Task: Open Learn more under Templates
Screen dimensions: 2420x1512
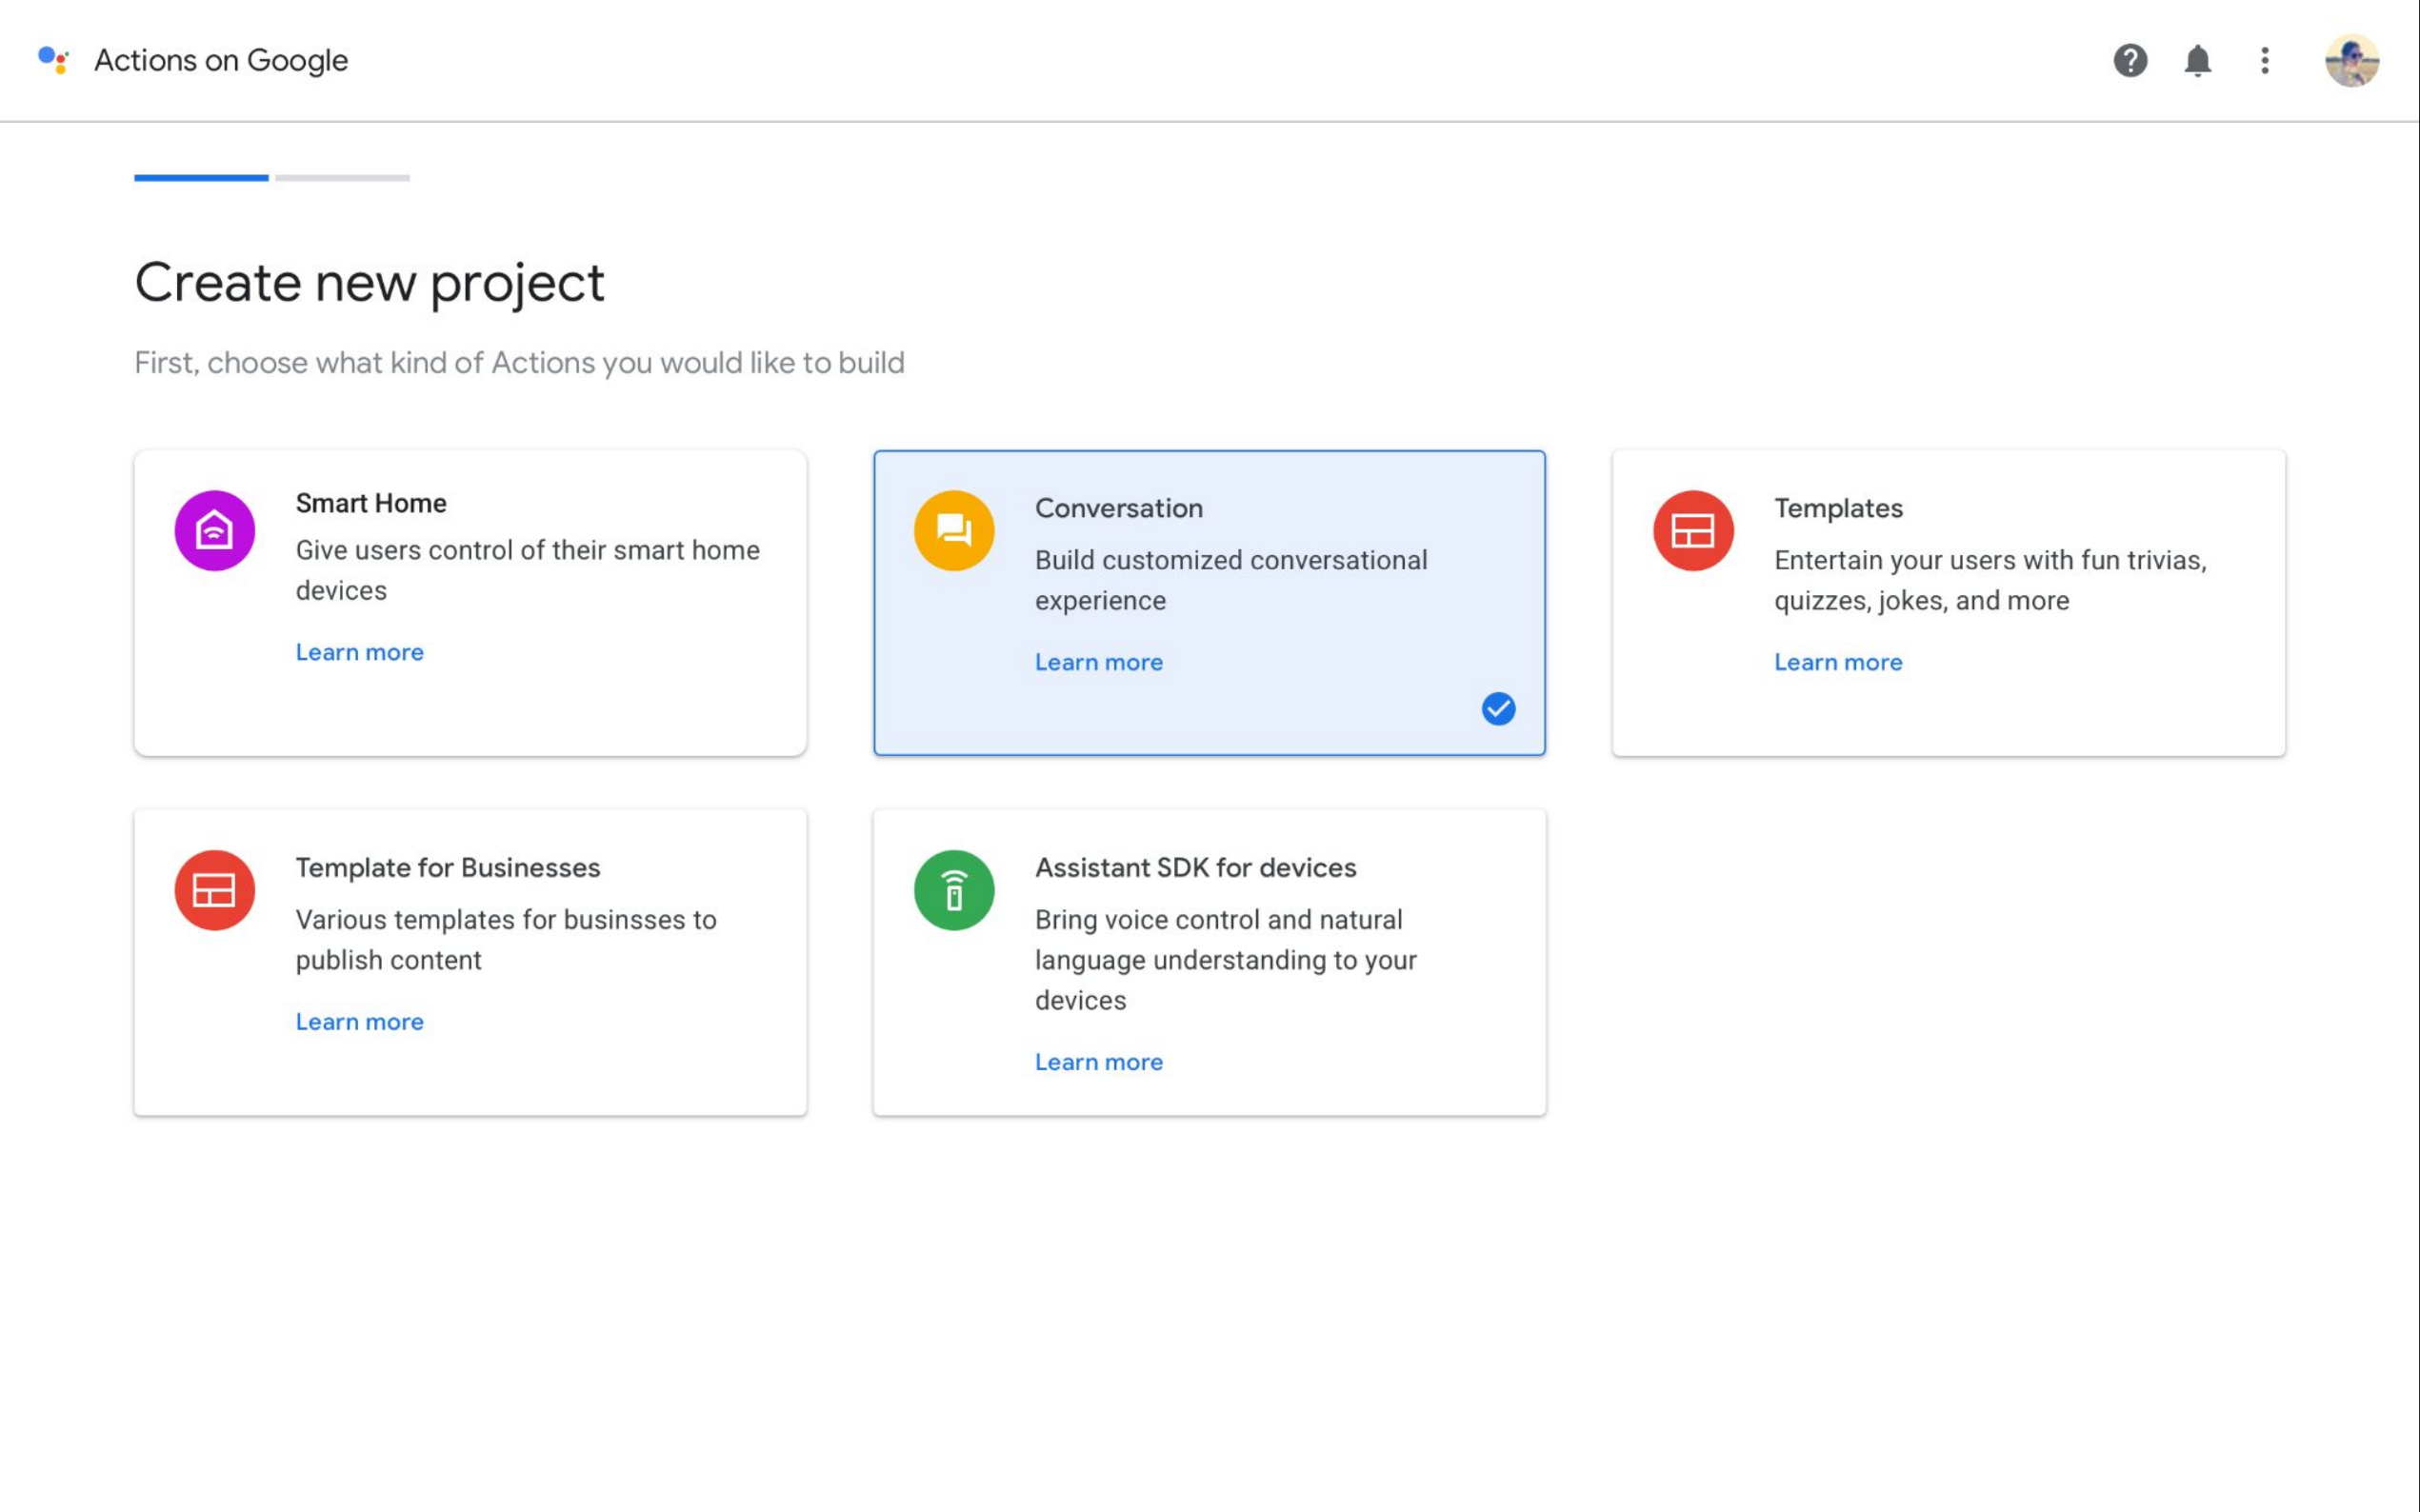Action: click(1838, 662)
